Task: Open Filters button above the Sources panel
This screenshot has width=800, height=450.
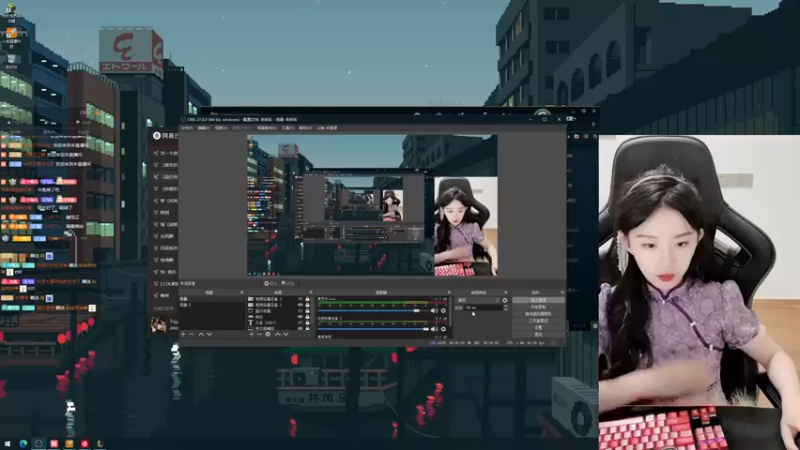Action: coord(288,283)
